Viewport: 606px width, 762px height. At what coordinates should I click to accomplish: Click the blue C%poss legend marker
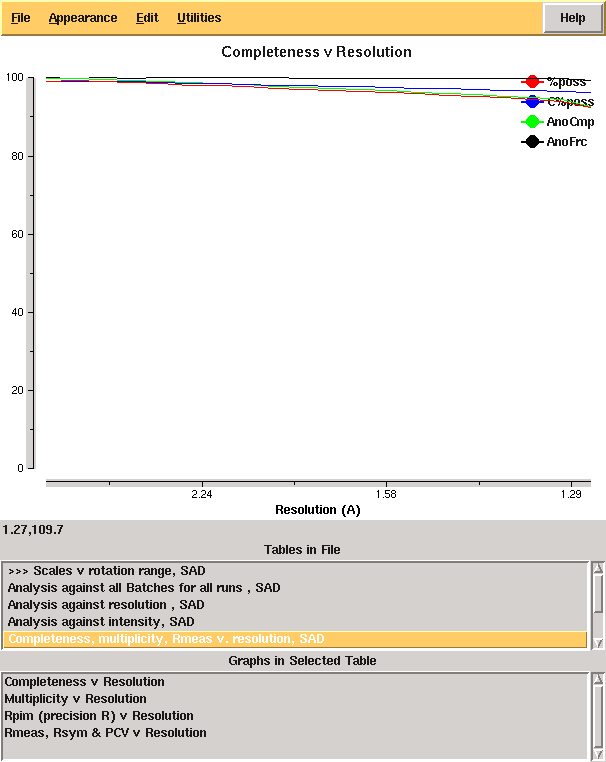(x=532, y=101)
